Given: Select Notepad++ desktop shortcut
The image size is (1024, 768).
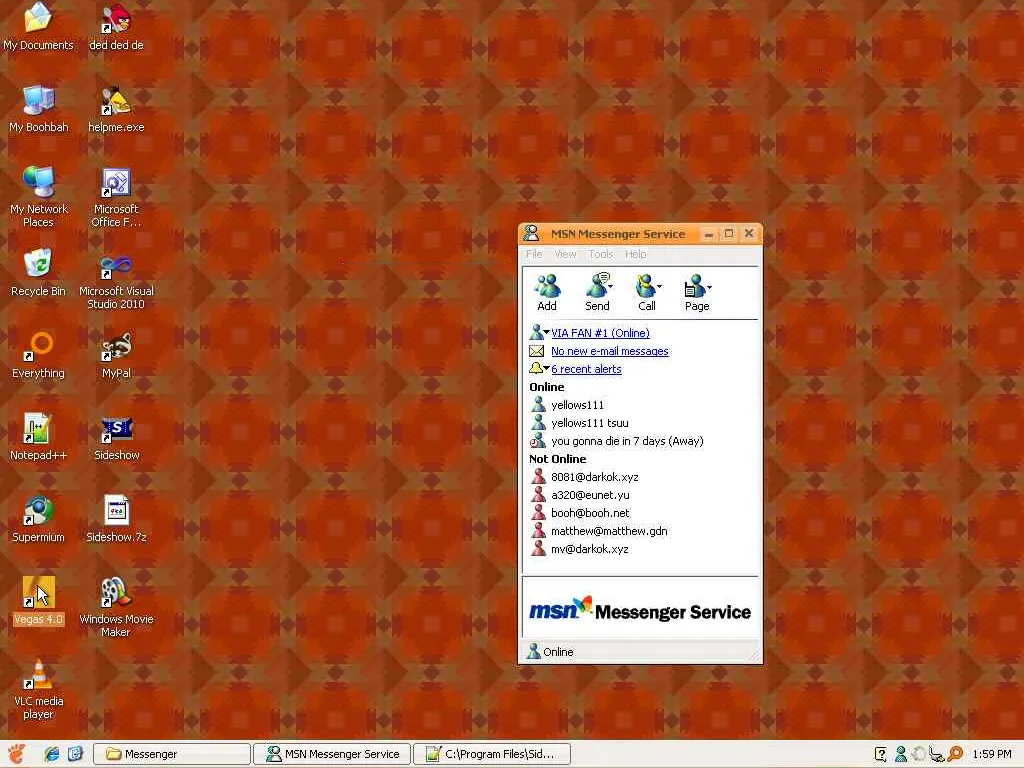Looking at the screenshot, I should pyautogui.click(x=38, y=436).
